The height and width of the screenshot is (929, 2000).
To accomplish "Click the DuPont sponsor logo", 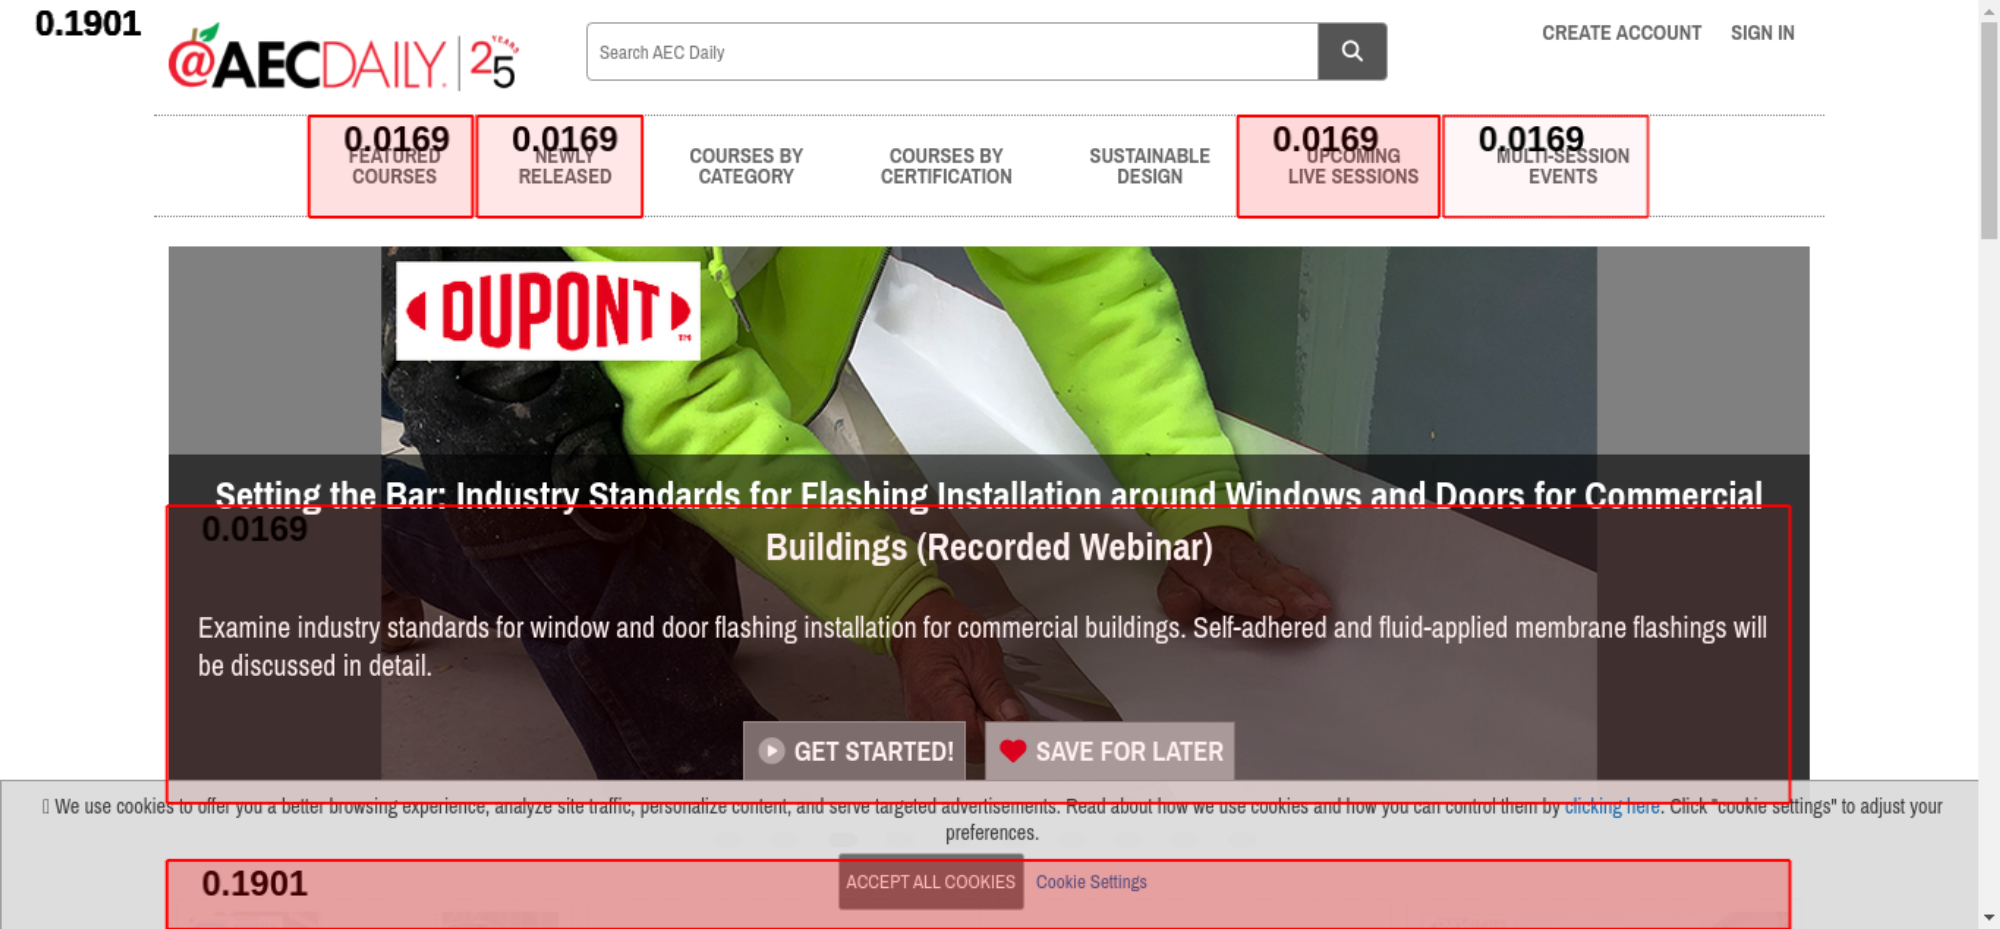I will click(x=548, y=311).
